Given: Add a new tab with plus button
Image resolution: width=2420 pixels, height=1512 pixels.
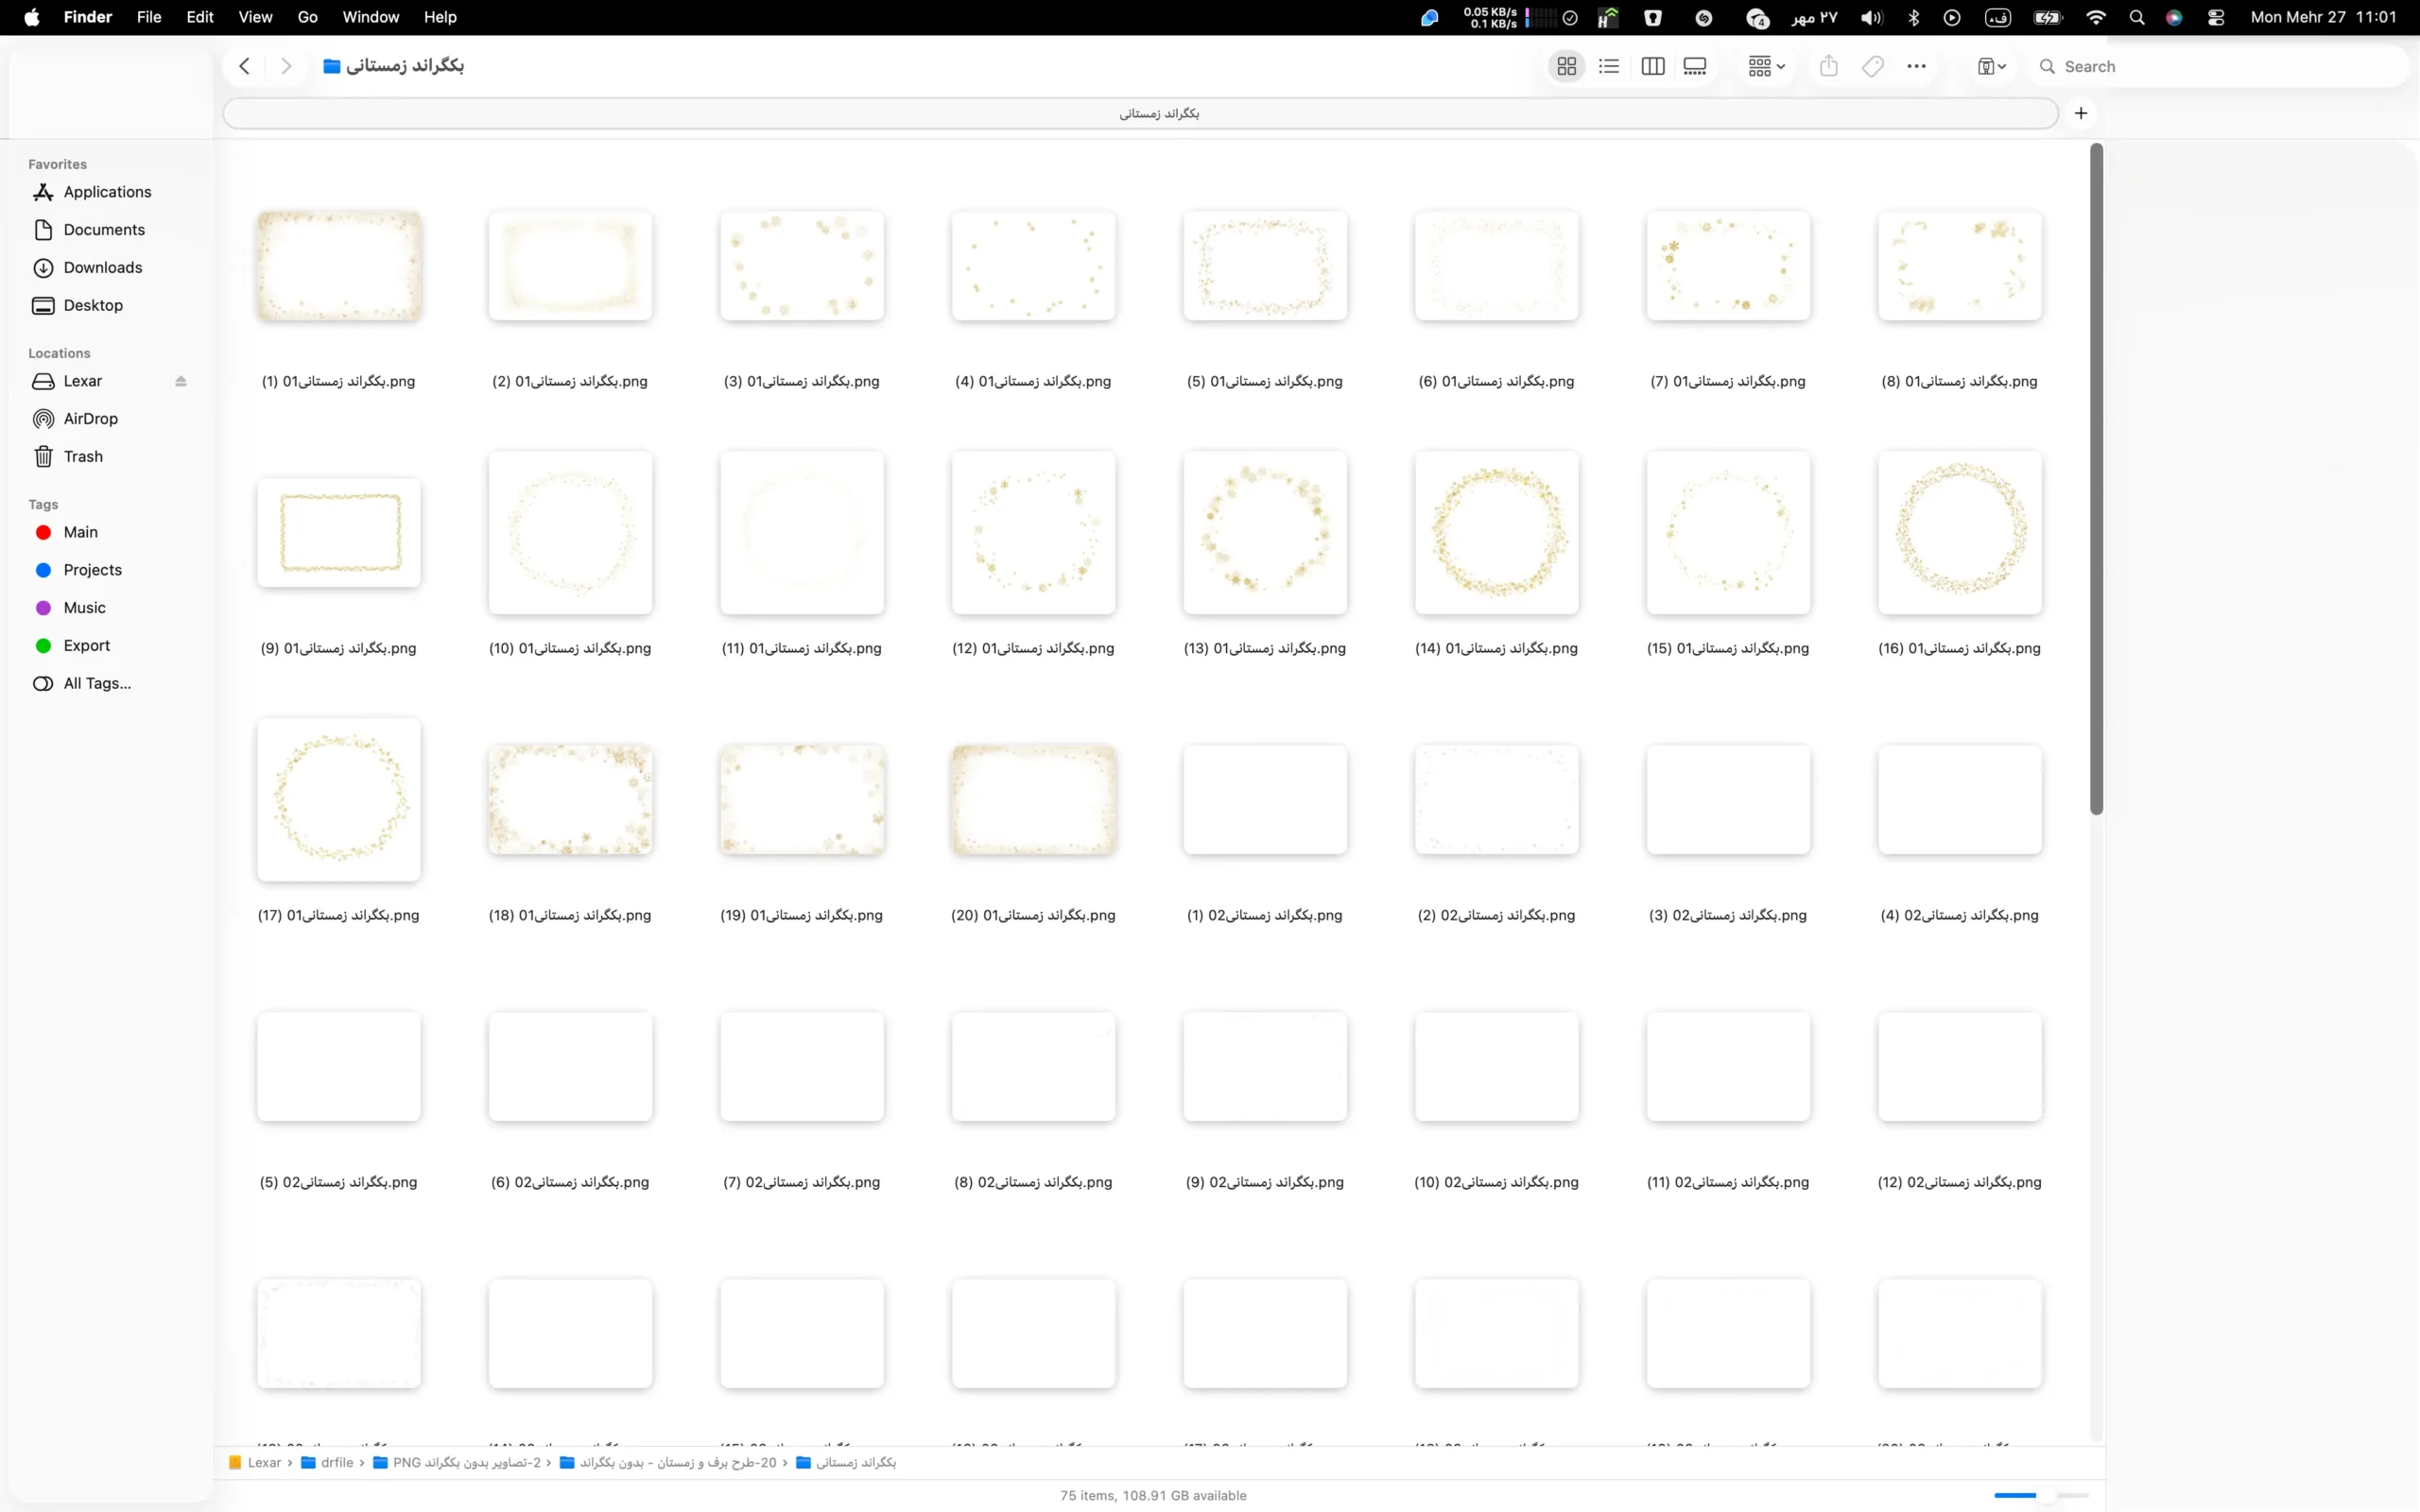Looking at the screenshot, I should pos(2081,113).
